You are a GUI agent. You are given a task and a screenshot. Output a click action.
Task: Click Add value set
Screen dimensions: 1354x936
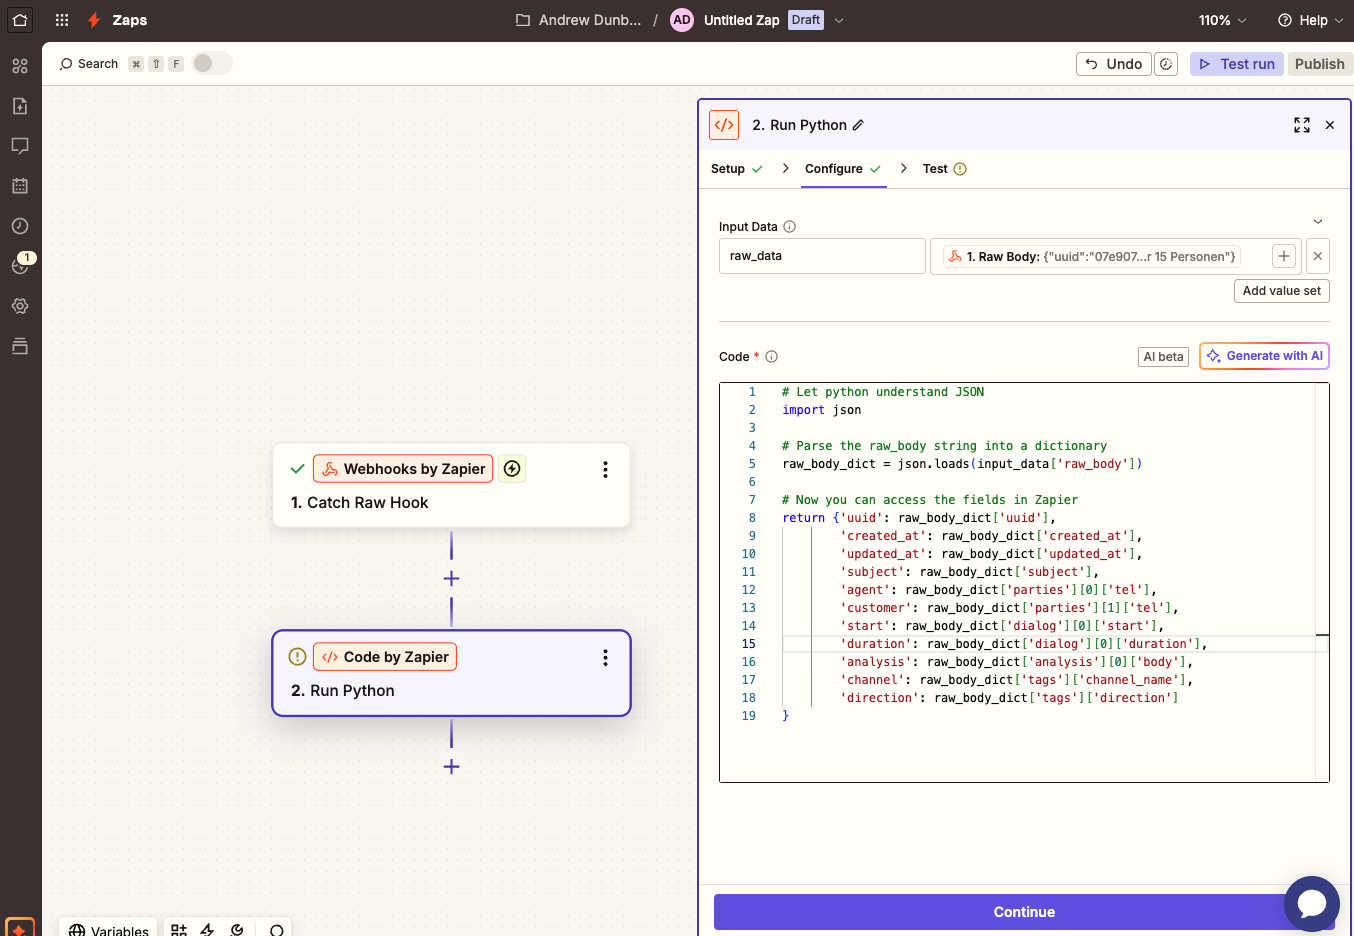[1282, 291]
